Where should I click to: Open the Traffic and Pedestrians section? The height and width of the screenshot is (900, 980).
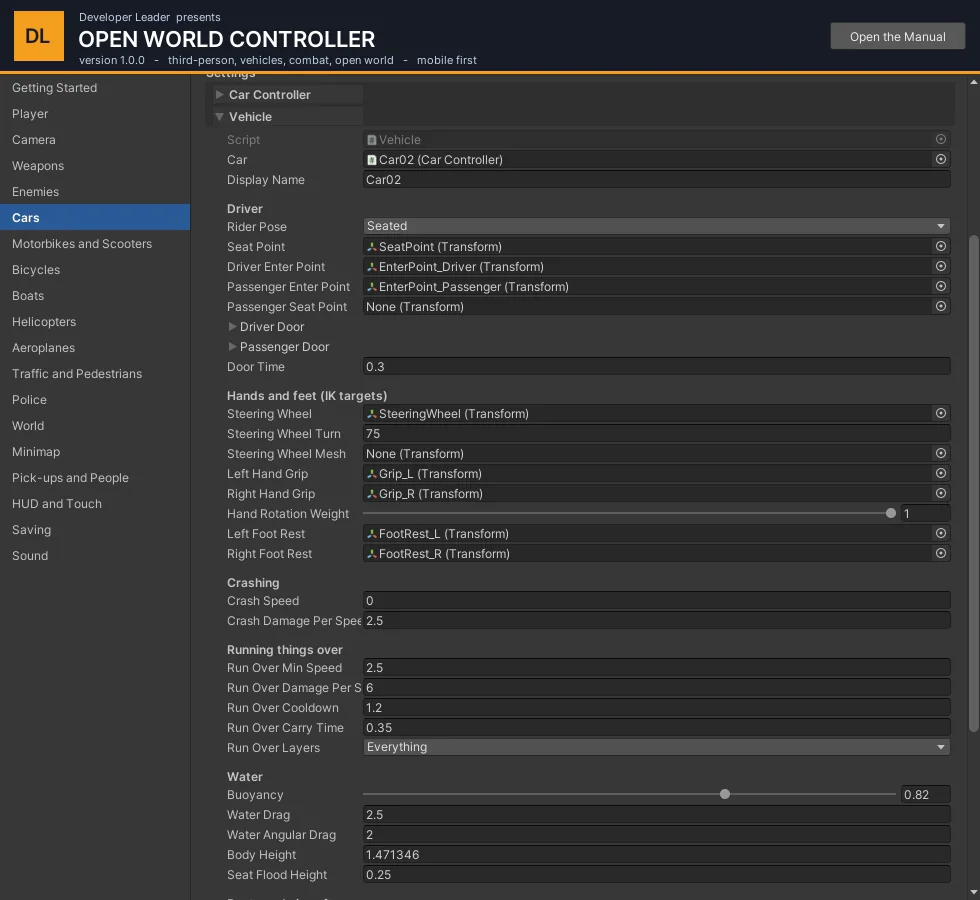95,374
